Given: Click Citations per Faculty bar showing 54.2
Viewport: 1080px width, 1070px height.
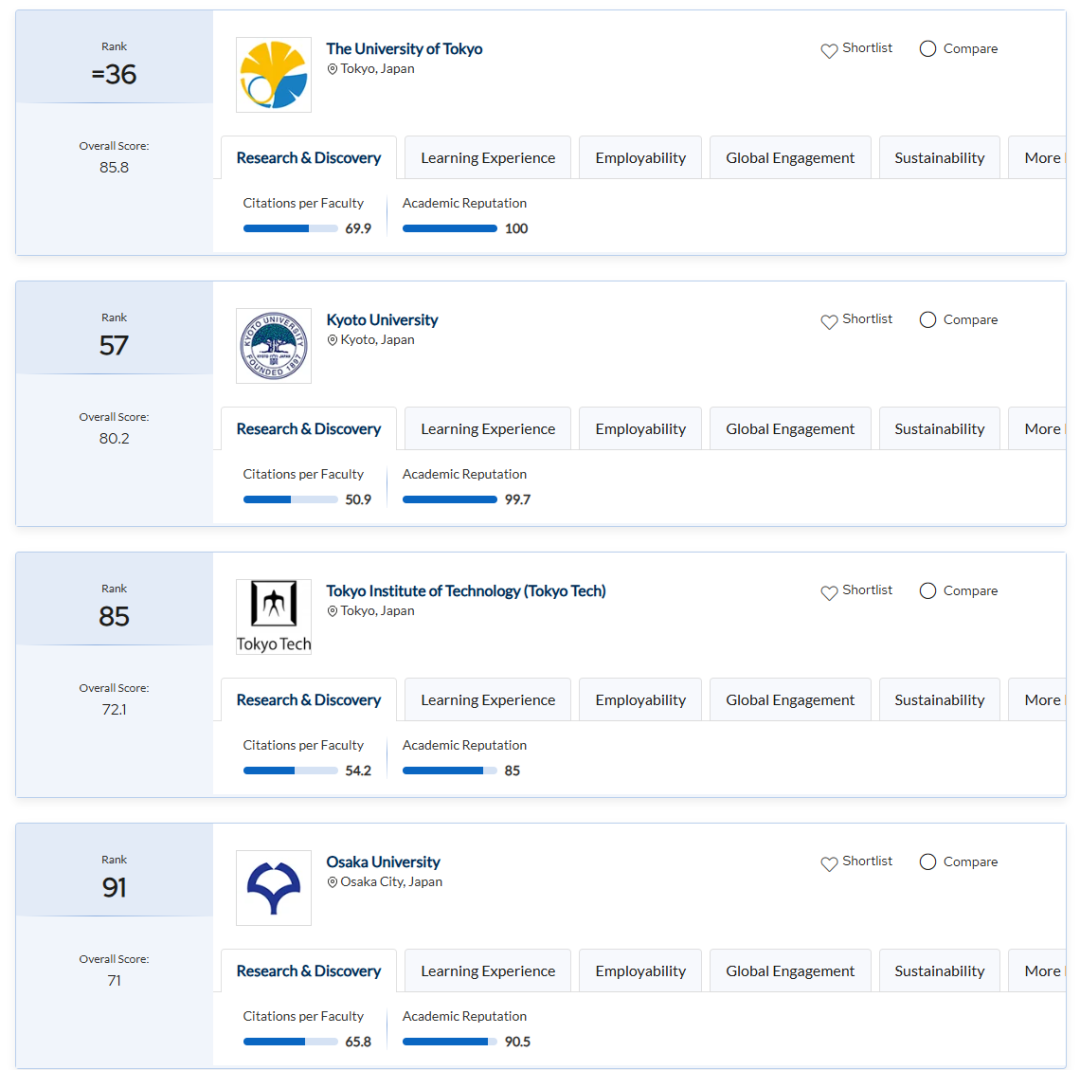Looking at the screenshot, I should click(291, 770).
